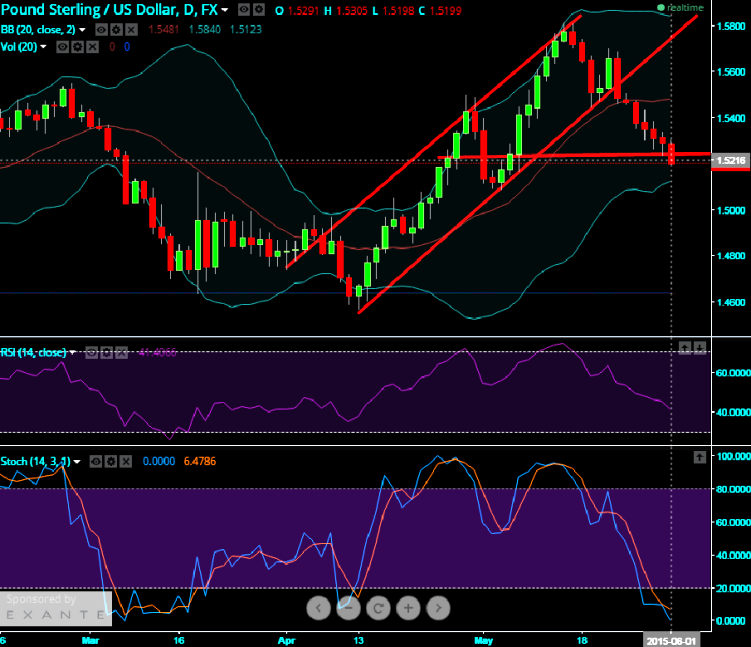This screenshot has width=751, height=647.
Task: Remove Vol (20) indicator with X icon
Action: (93, 47)
